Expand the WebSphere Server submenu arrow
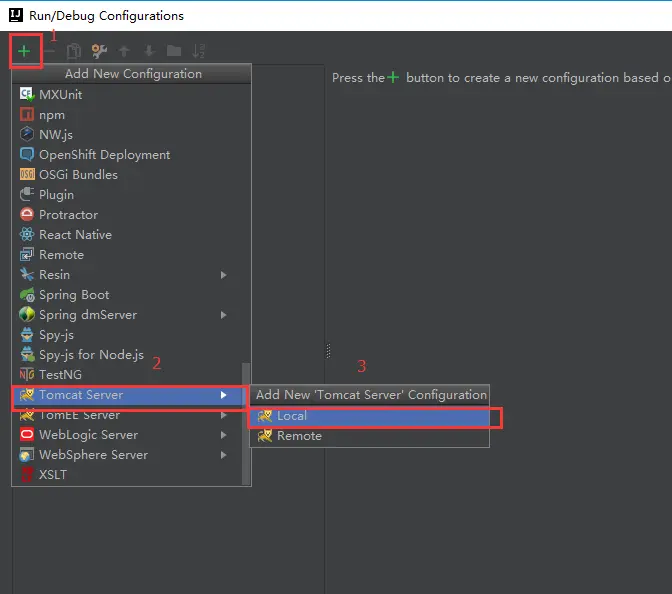The height and width of the screenshot is (594, 672). [223, 455]
